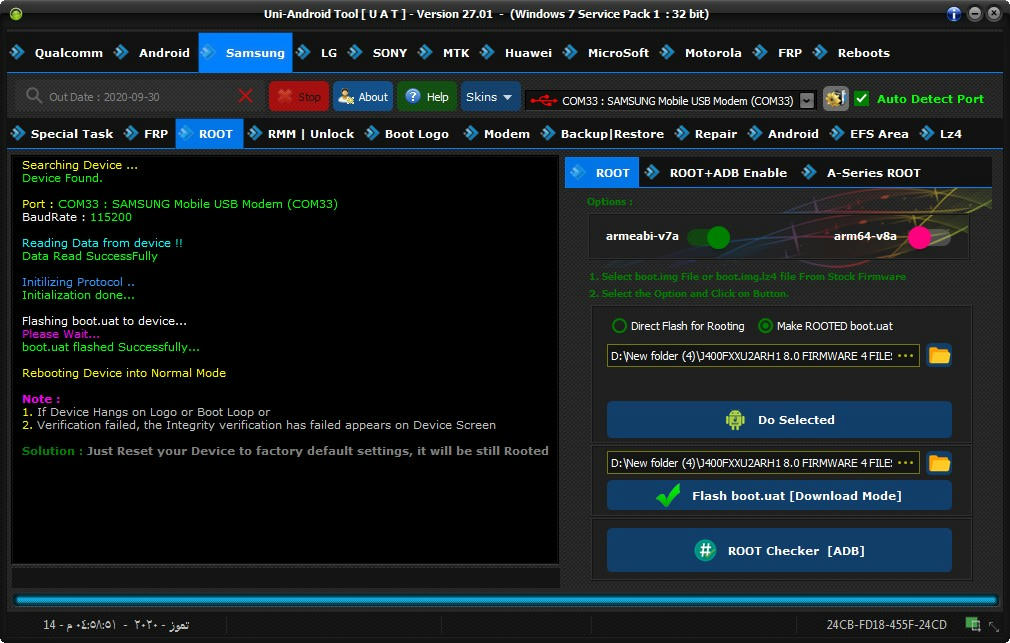Open the About dialog

(x=363, y=97)
